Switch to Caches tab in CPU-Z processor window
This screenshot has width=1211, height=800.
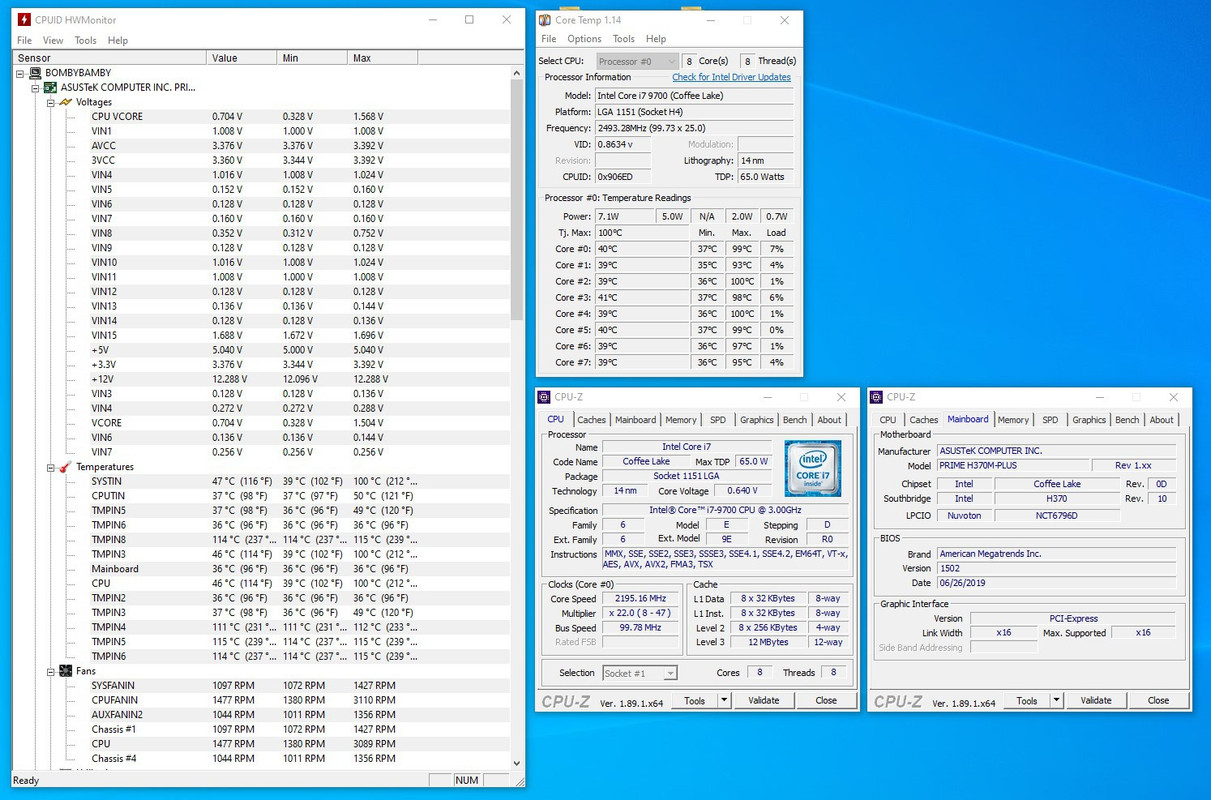(x=591, y=420)
